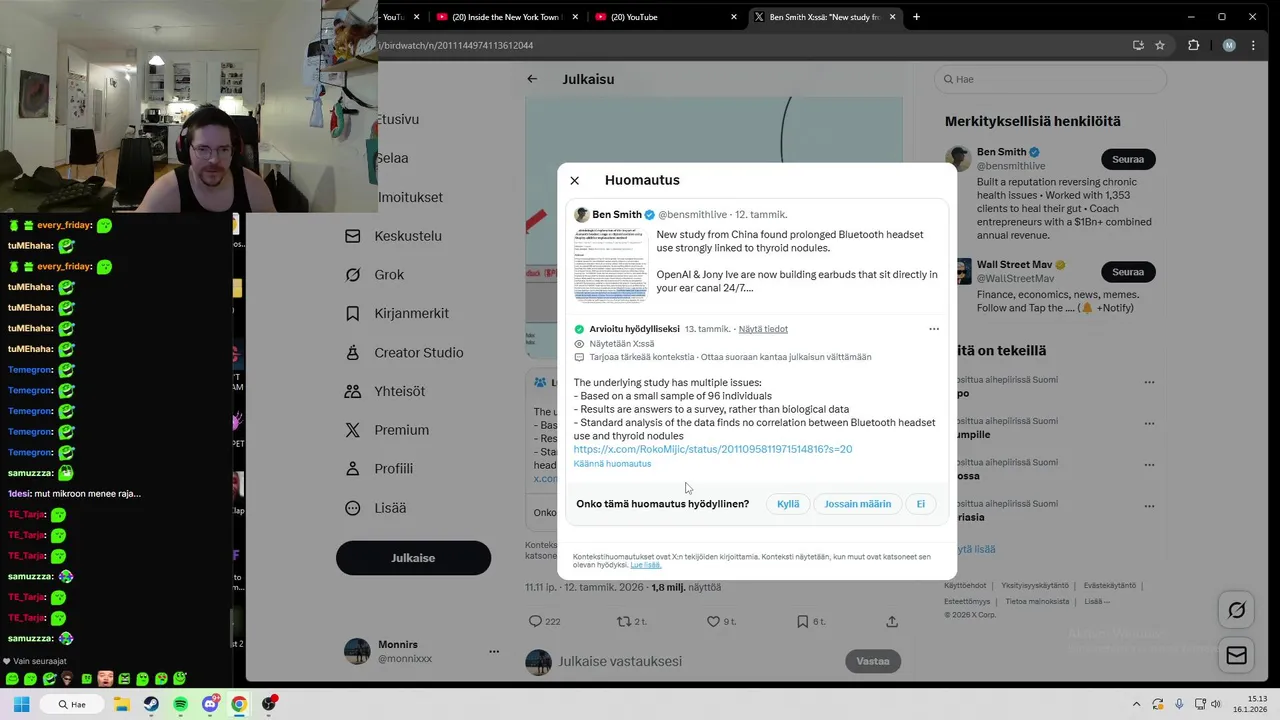Image resolution: width=1280 pixels, height=720 pixels.
Task: Open more options for the second trending topic
Action: click(x=1149, y=424)
